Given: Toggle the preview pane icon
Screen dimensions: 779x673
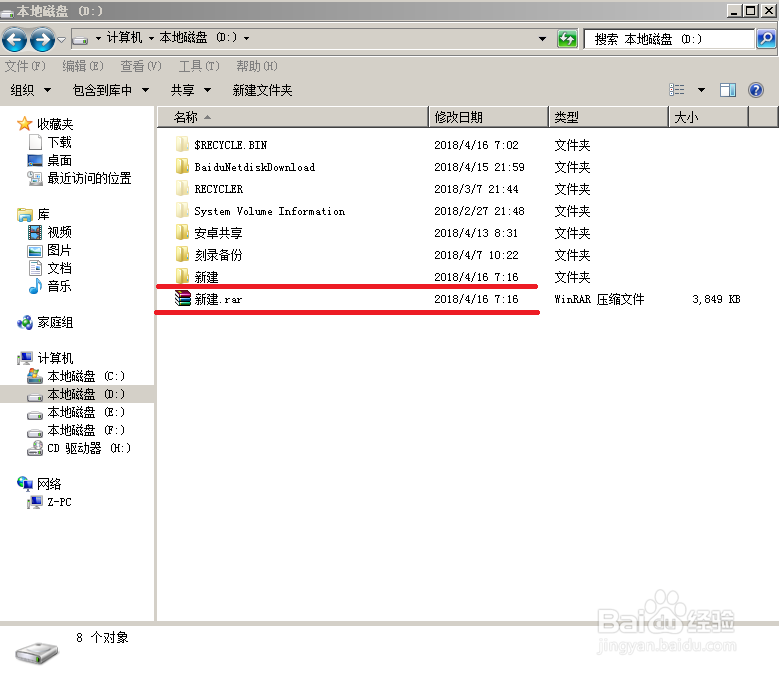Looking at the screenshot, I should [728, 90].
